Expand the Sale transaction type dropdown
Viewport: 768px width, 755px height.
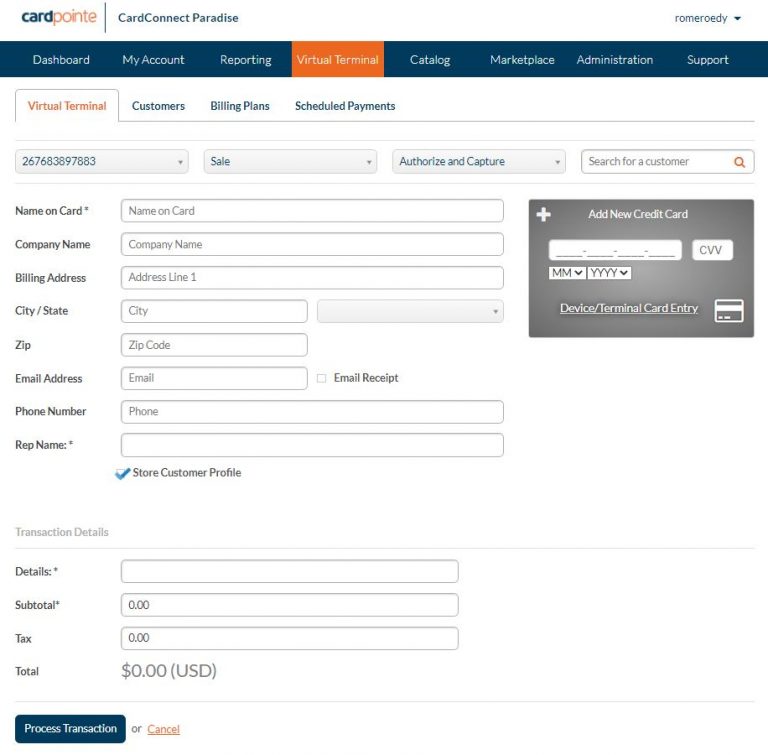tap(289, 161)
